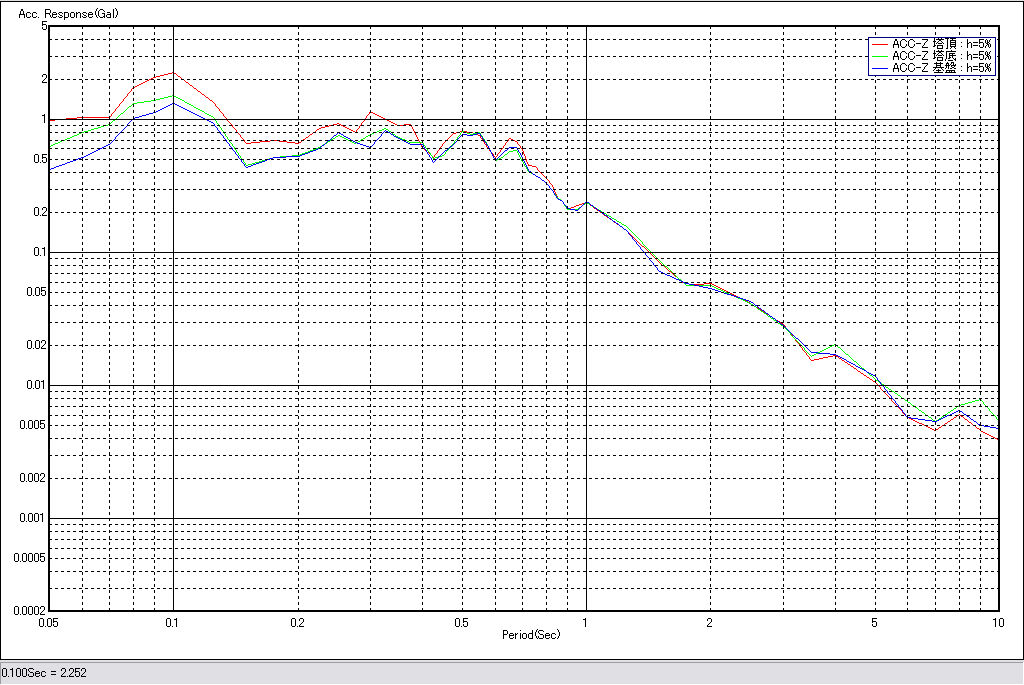Click the status bar reading 0.100Sec = 2.252
The width and height of the screenshot is (1024, 685).
click(x=45, y=673)
